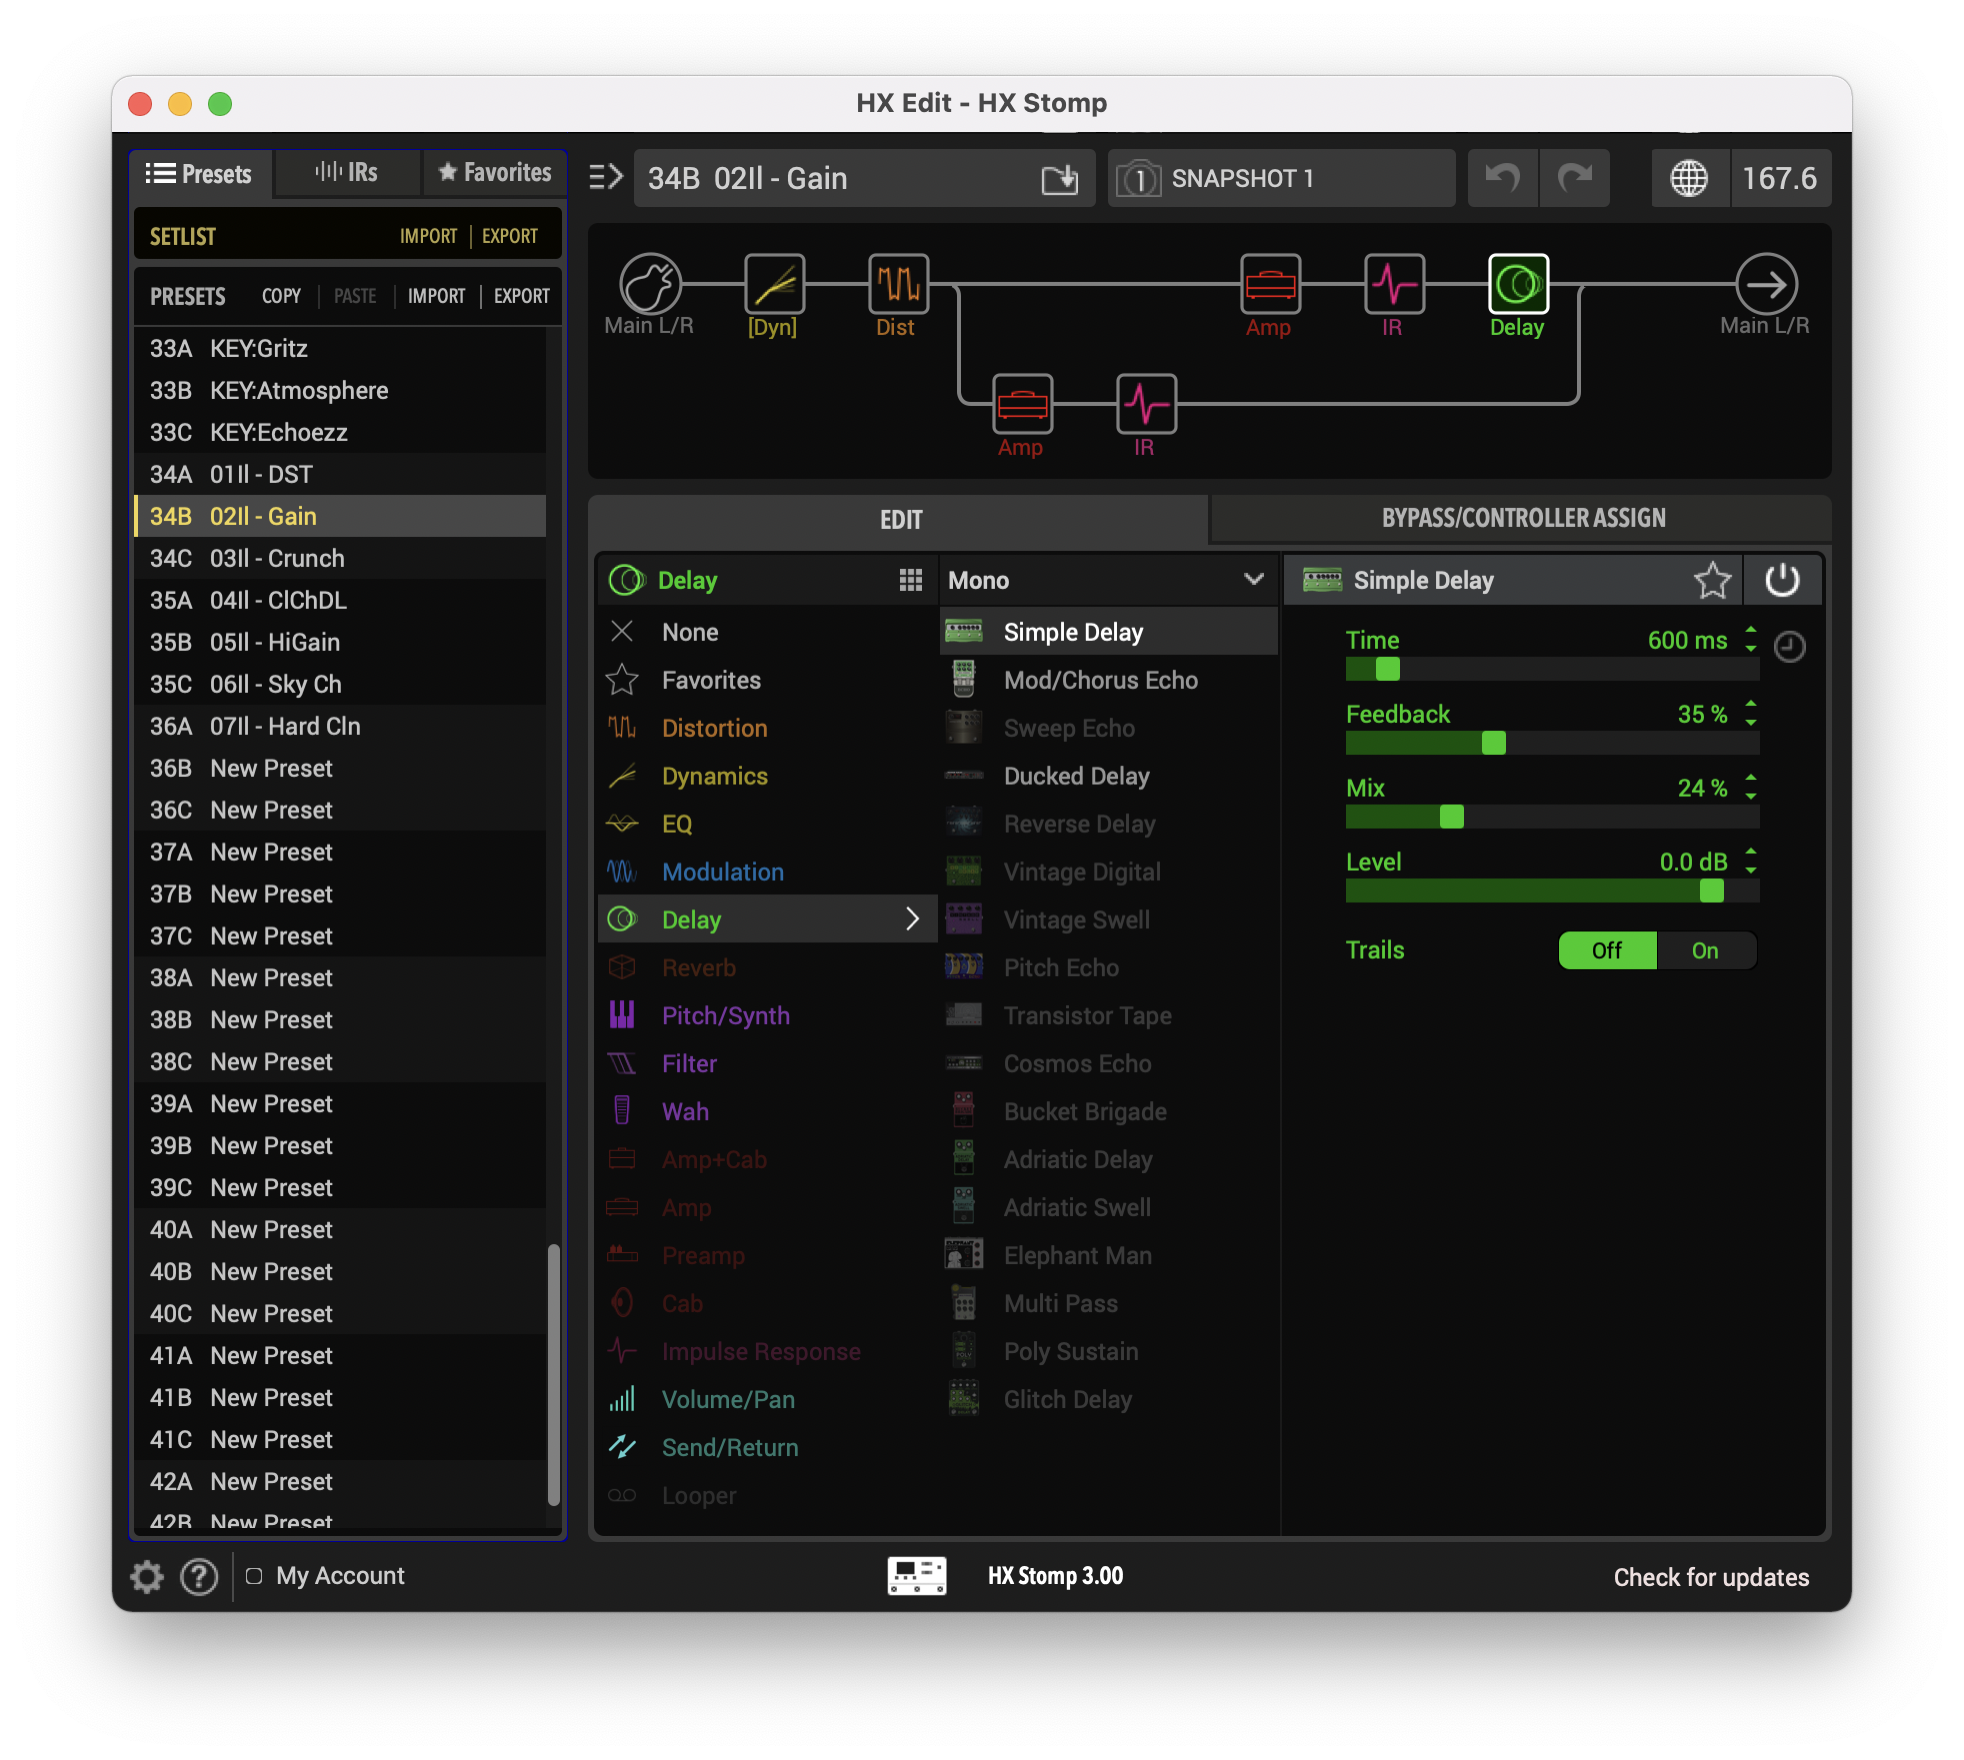
Task: Switch to the IRs tab
Action: (x=346, y=173)
